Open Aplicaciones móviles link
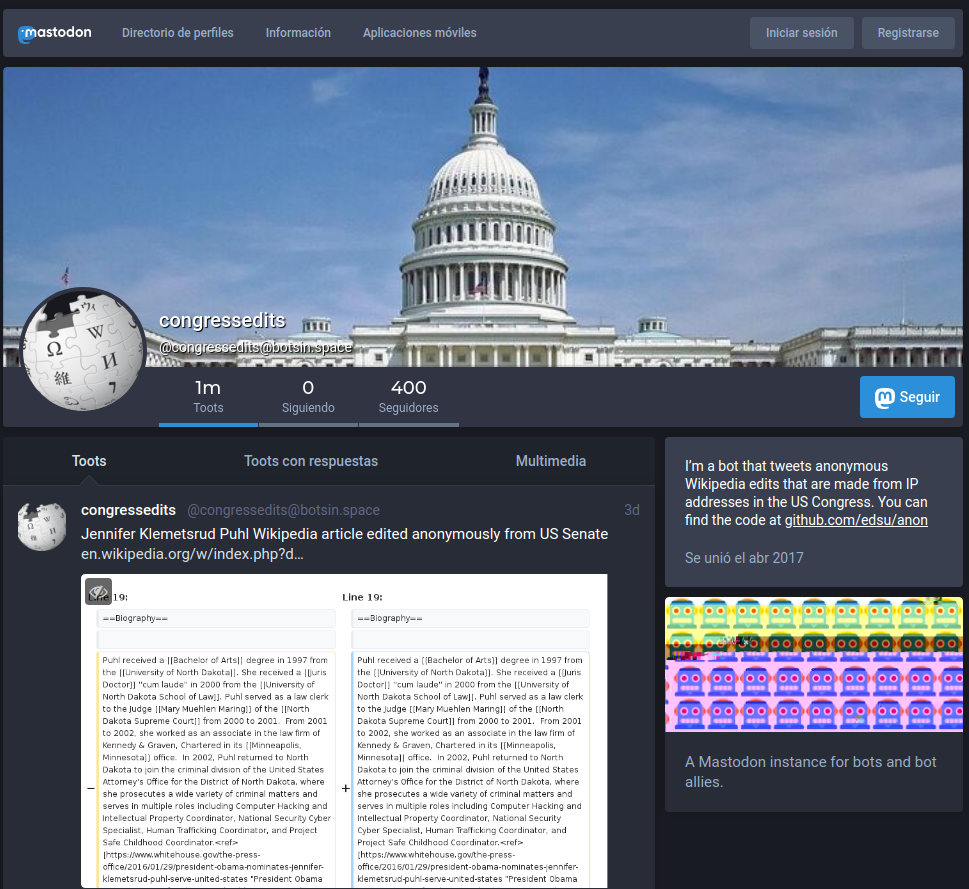The width and height of the screenshot is (969, 889). click(420, 33)
